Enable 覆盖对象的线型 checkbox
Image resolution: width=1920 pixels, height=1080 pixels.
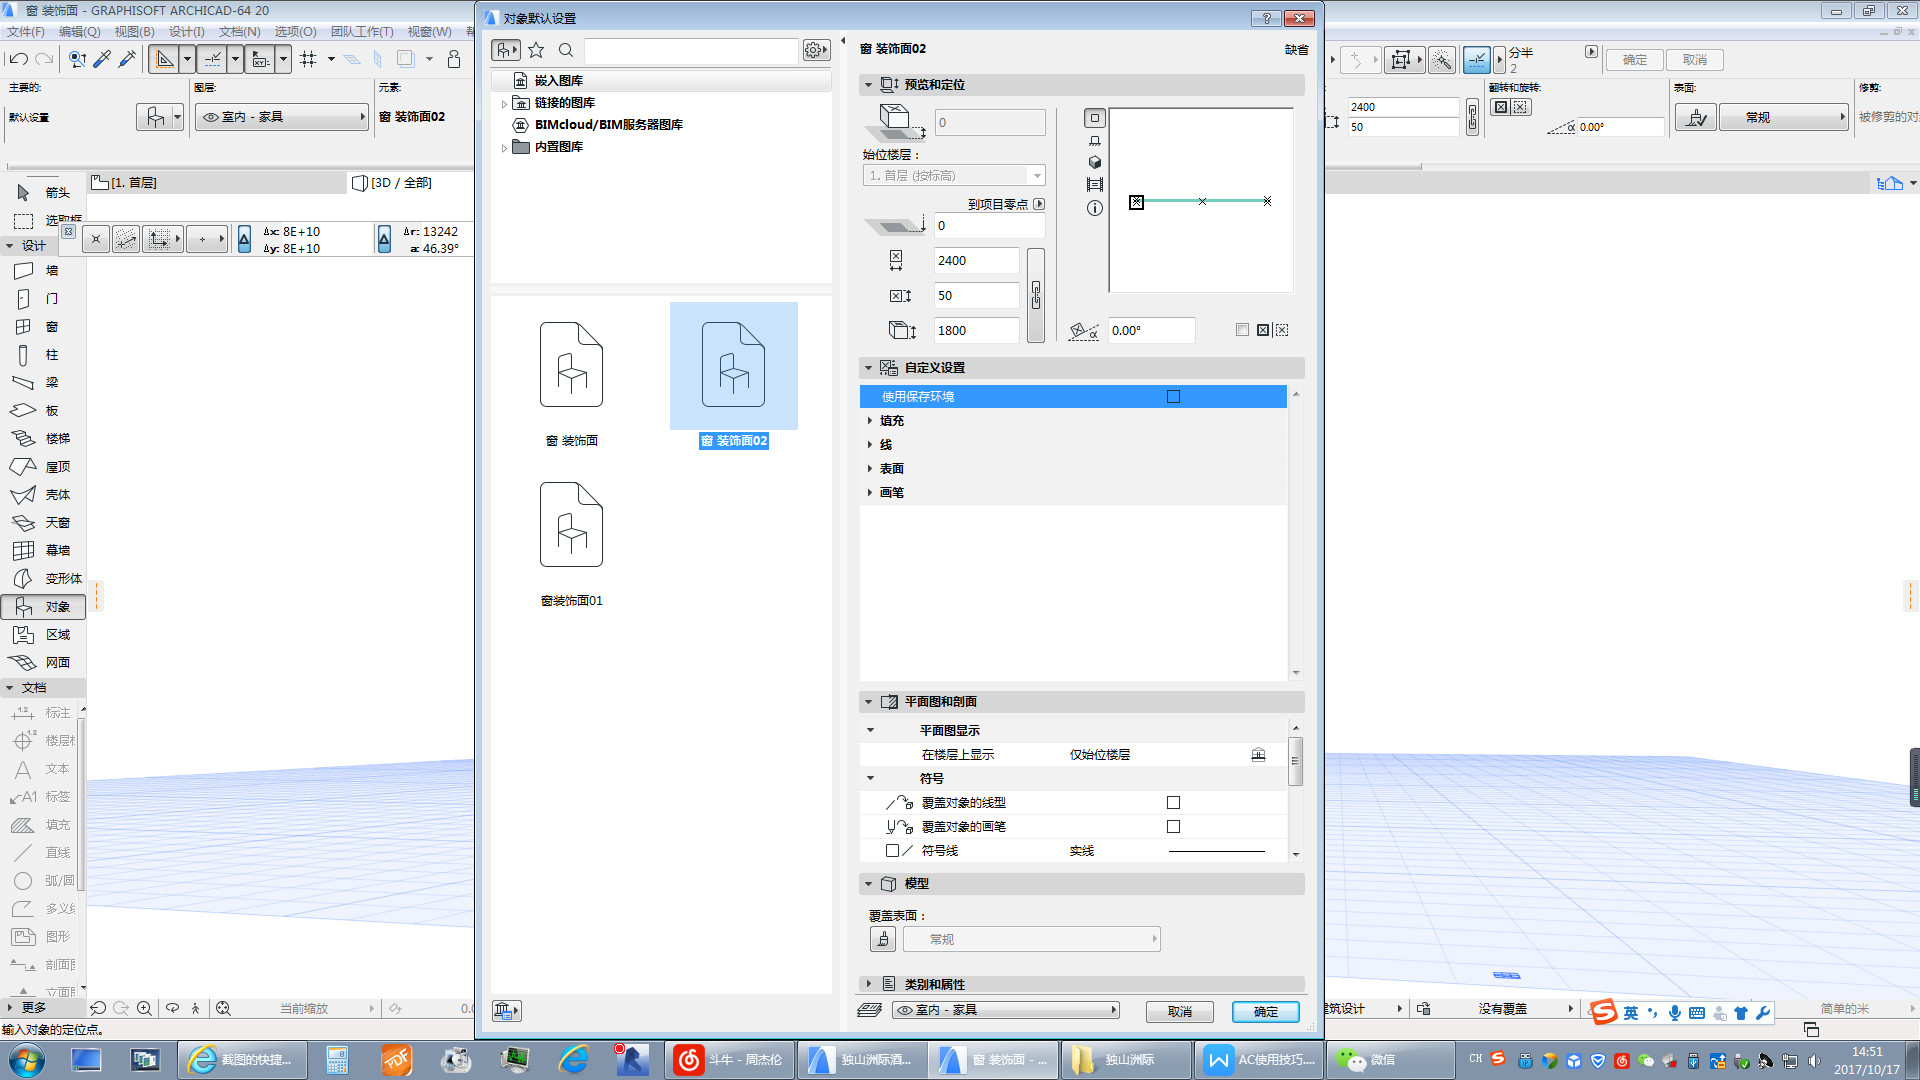(1174, 803)
